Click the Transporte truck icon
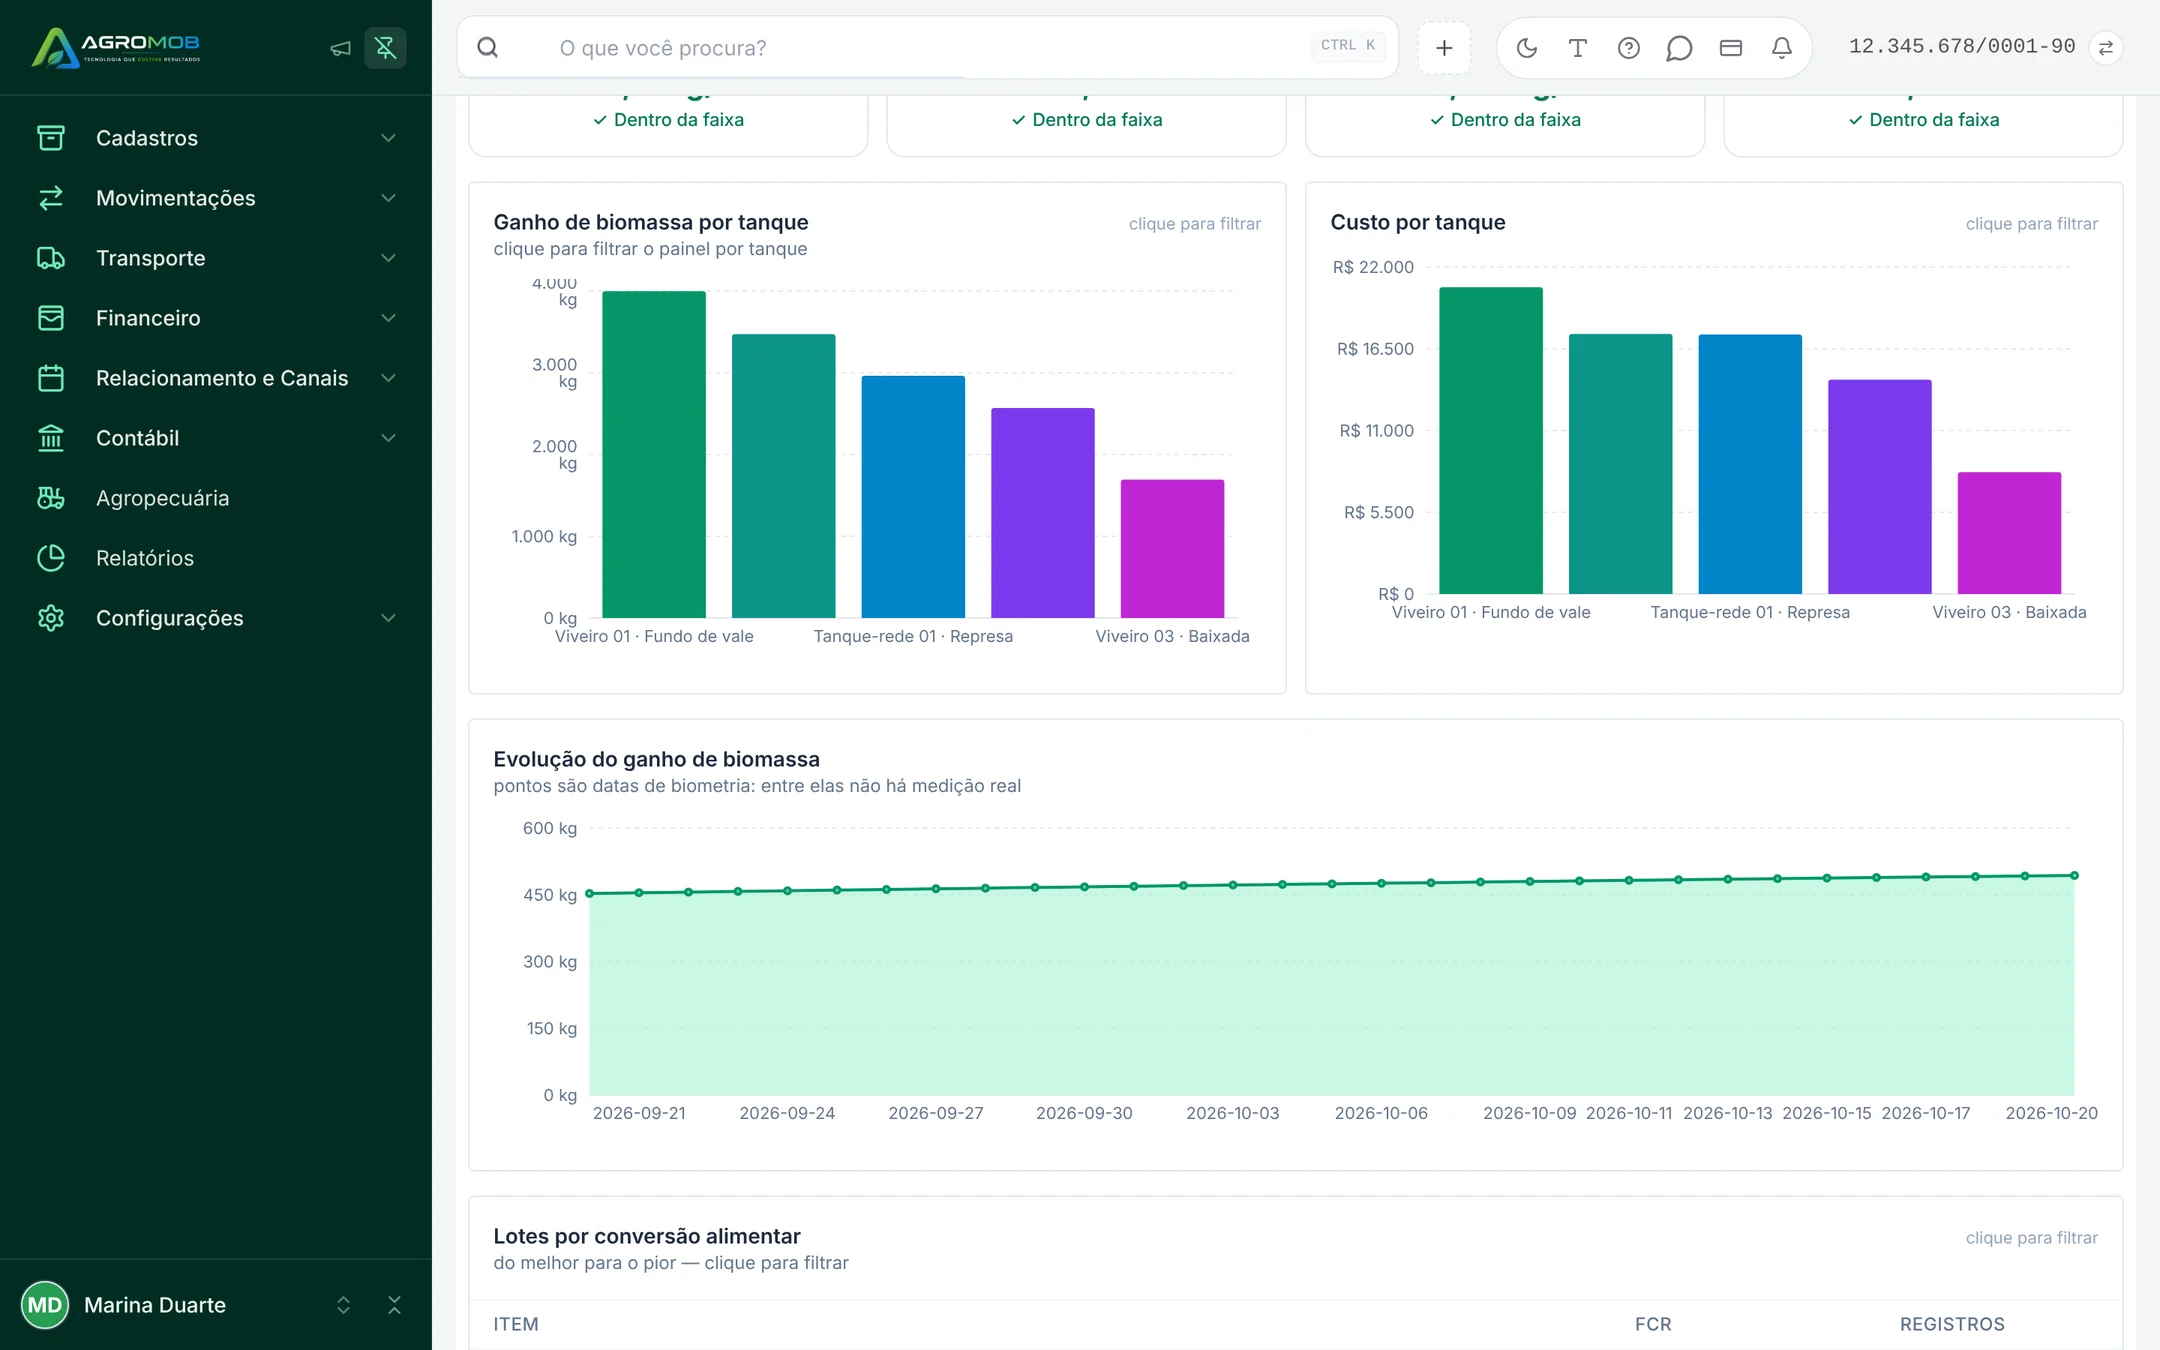This screenshot has height=1350, width=2160. point(51,258)
